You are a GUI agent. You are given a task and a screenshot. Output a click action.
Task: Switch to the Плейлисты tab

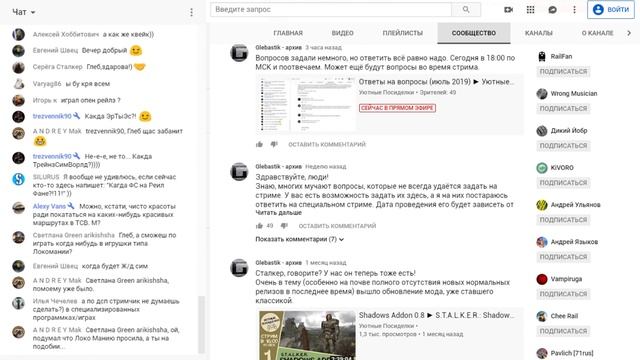[402, 33]
